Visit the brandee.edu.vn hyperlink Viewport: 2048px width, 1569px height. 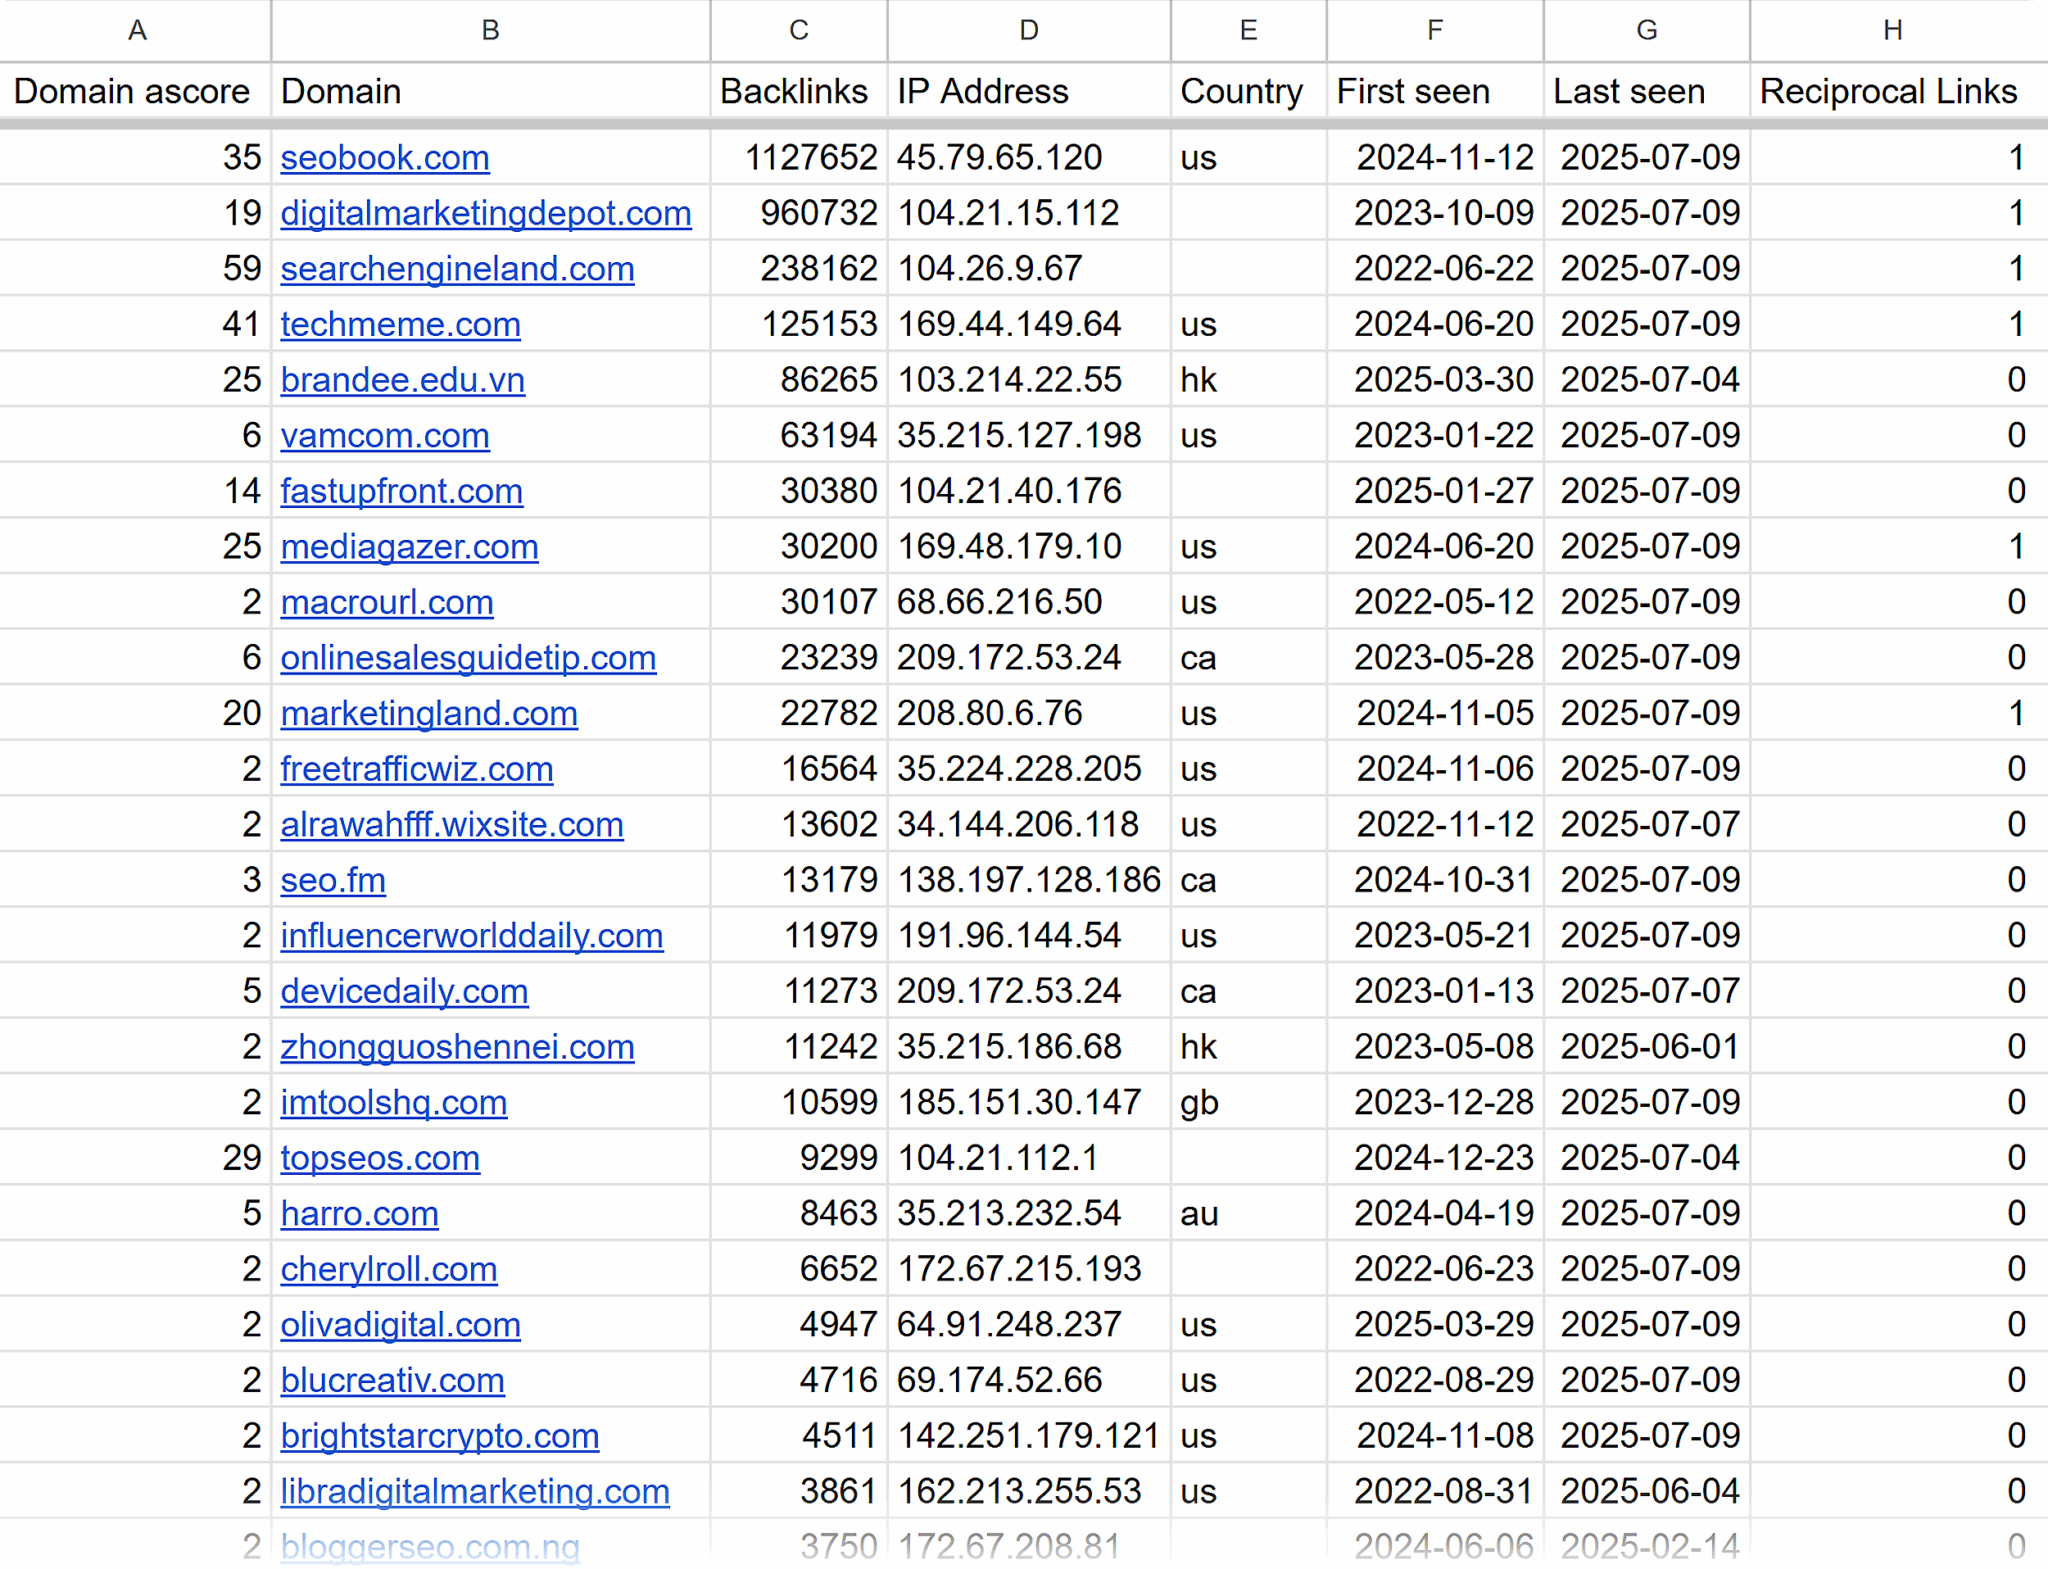pyautogui.click(x=402, y=380)
